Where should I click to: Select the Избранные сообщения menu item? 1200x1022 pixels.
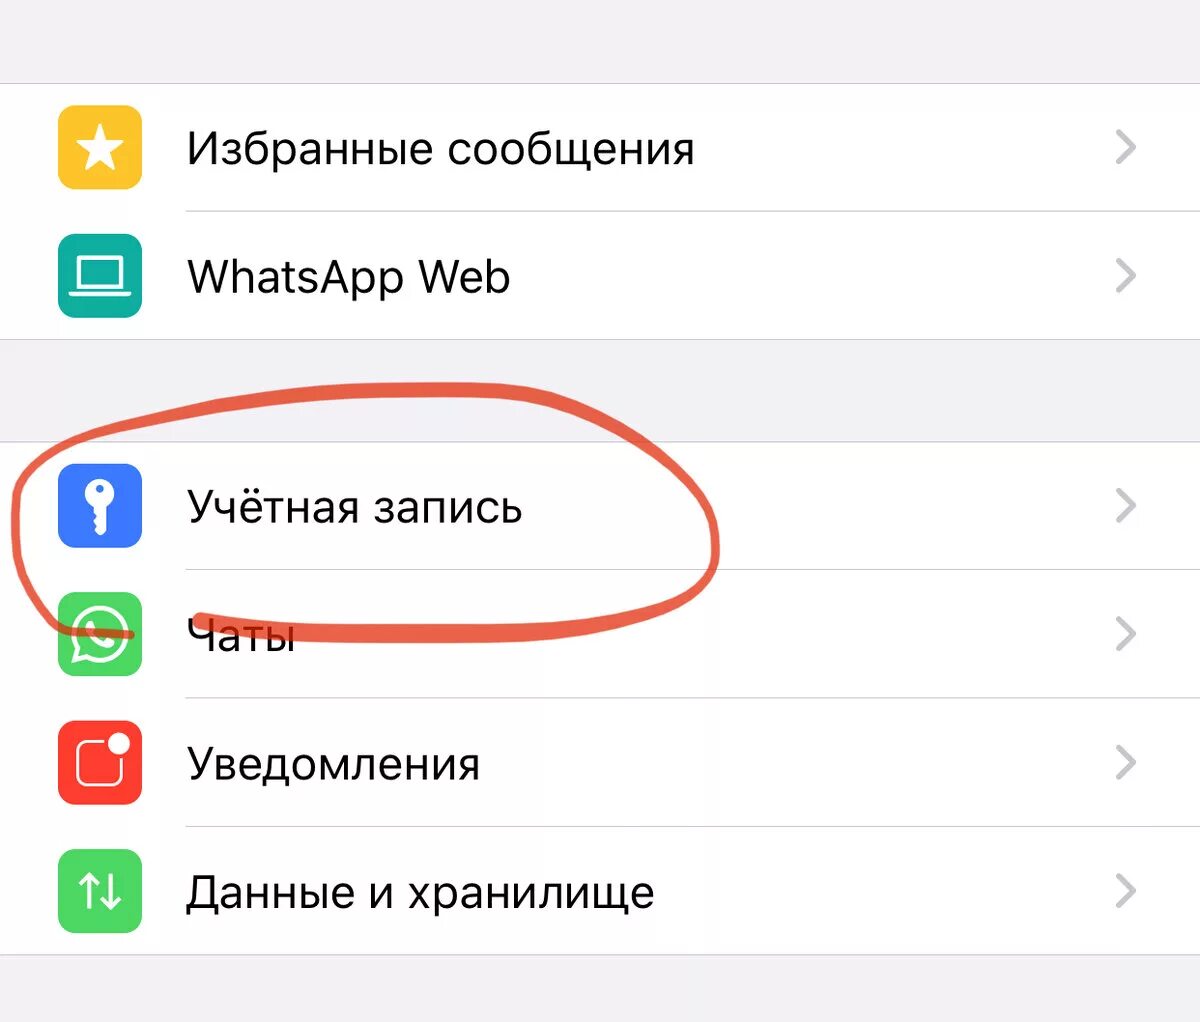tap(440, 150)
